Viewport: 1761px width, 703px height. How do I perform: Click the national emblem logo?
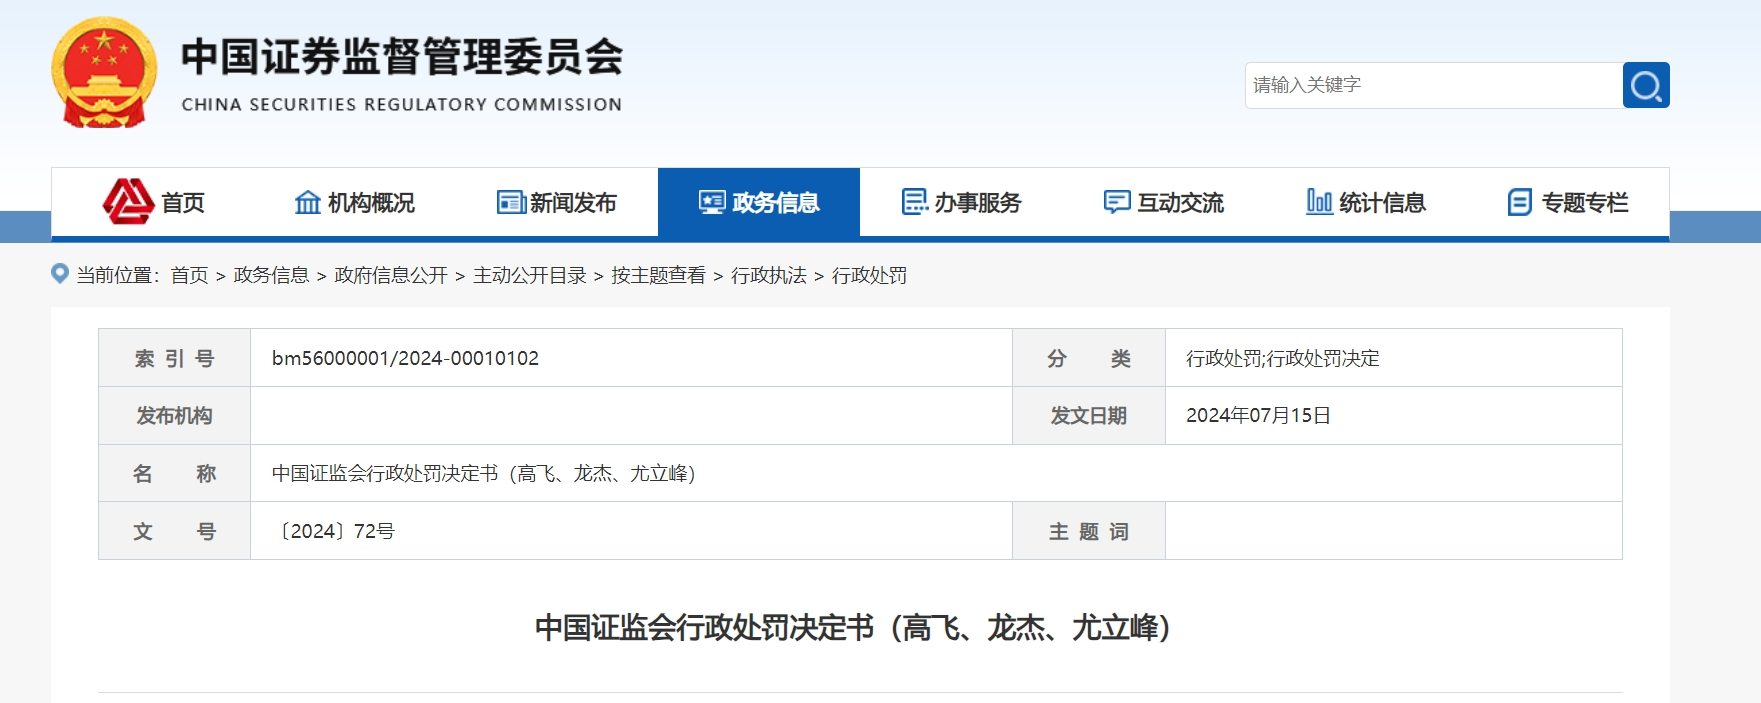[104, 73]
